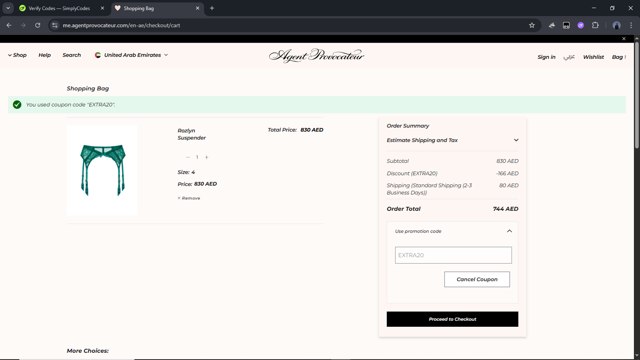Open the Bag link in header

coord(618,57)
